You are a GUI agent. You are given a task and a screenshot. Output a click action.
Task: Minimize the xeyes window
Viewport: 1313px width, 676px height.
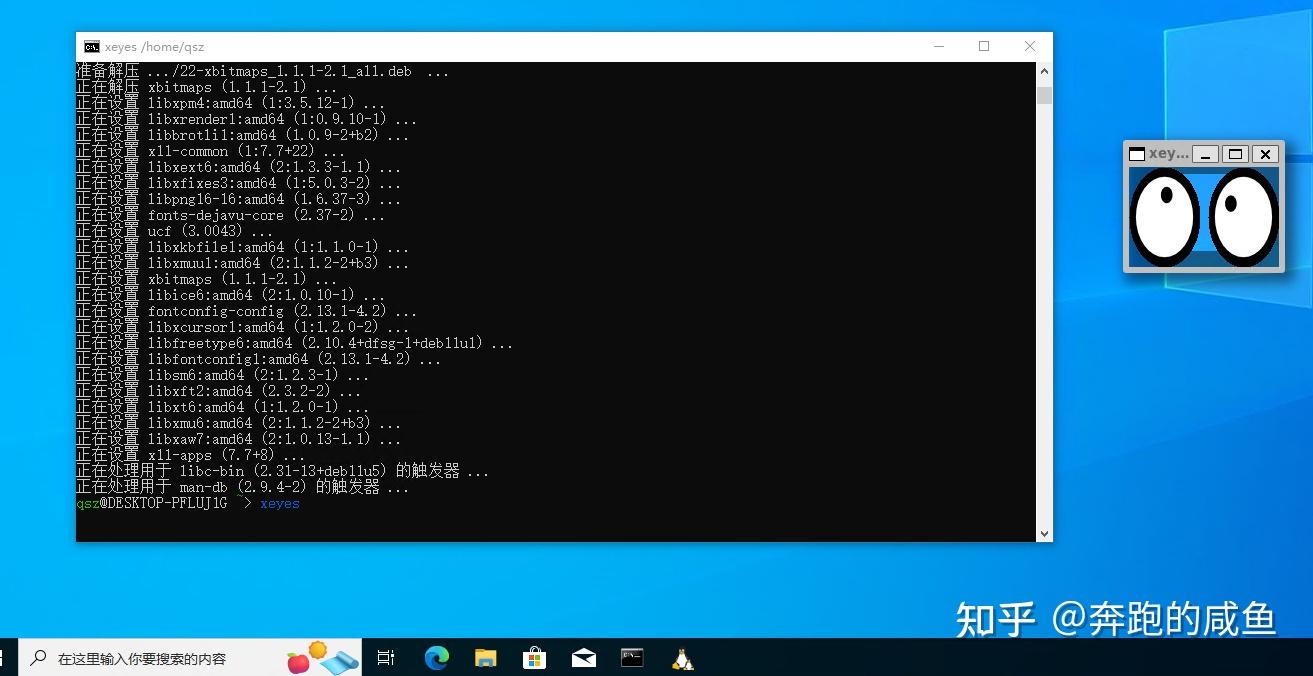pyautogui.click(x=1205, y=154)
